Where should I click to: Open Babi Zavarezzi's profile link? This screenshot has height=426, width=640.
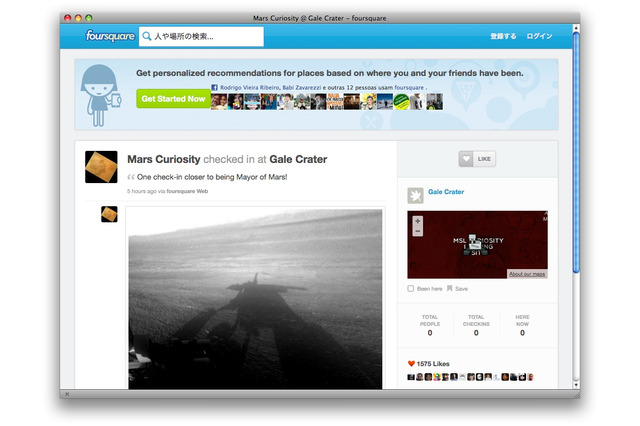pyautogui.click(x=302, y=87)
